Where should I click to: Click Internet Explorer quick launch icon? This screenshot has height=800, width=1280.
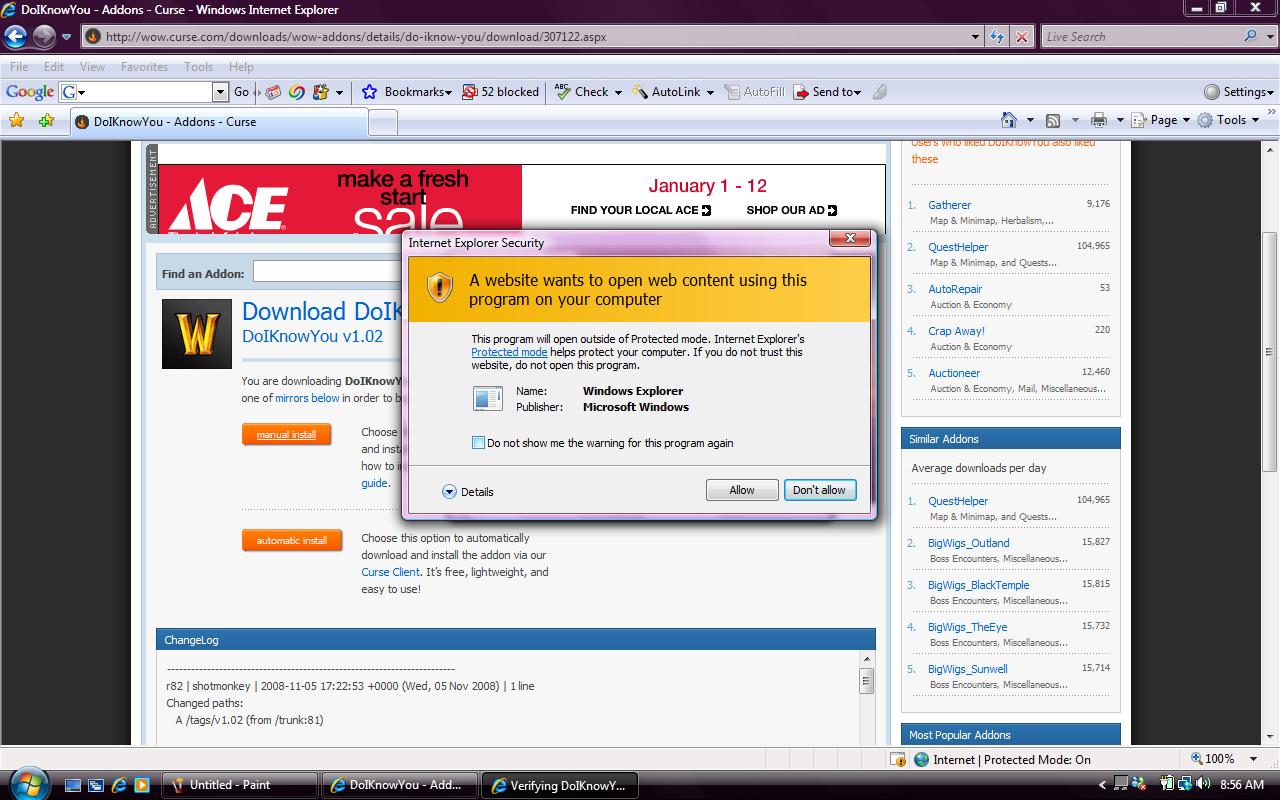119,785
